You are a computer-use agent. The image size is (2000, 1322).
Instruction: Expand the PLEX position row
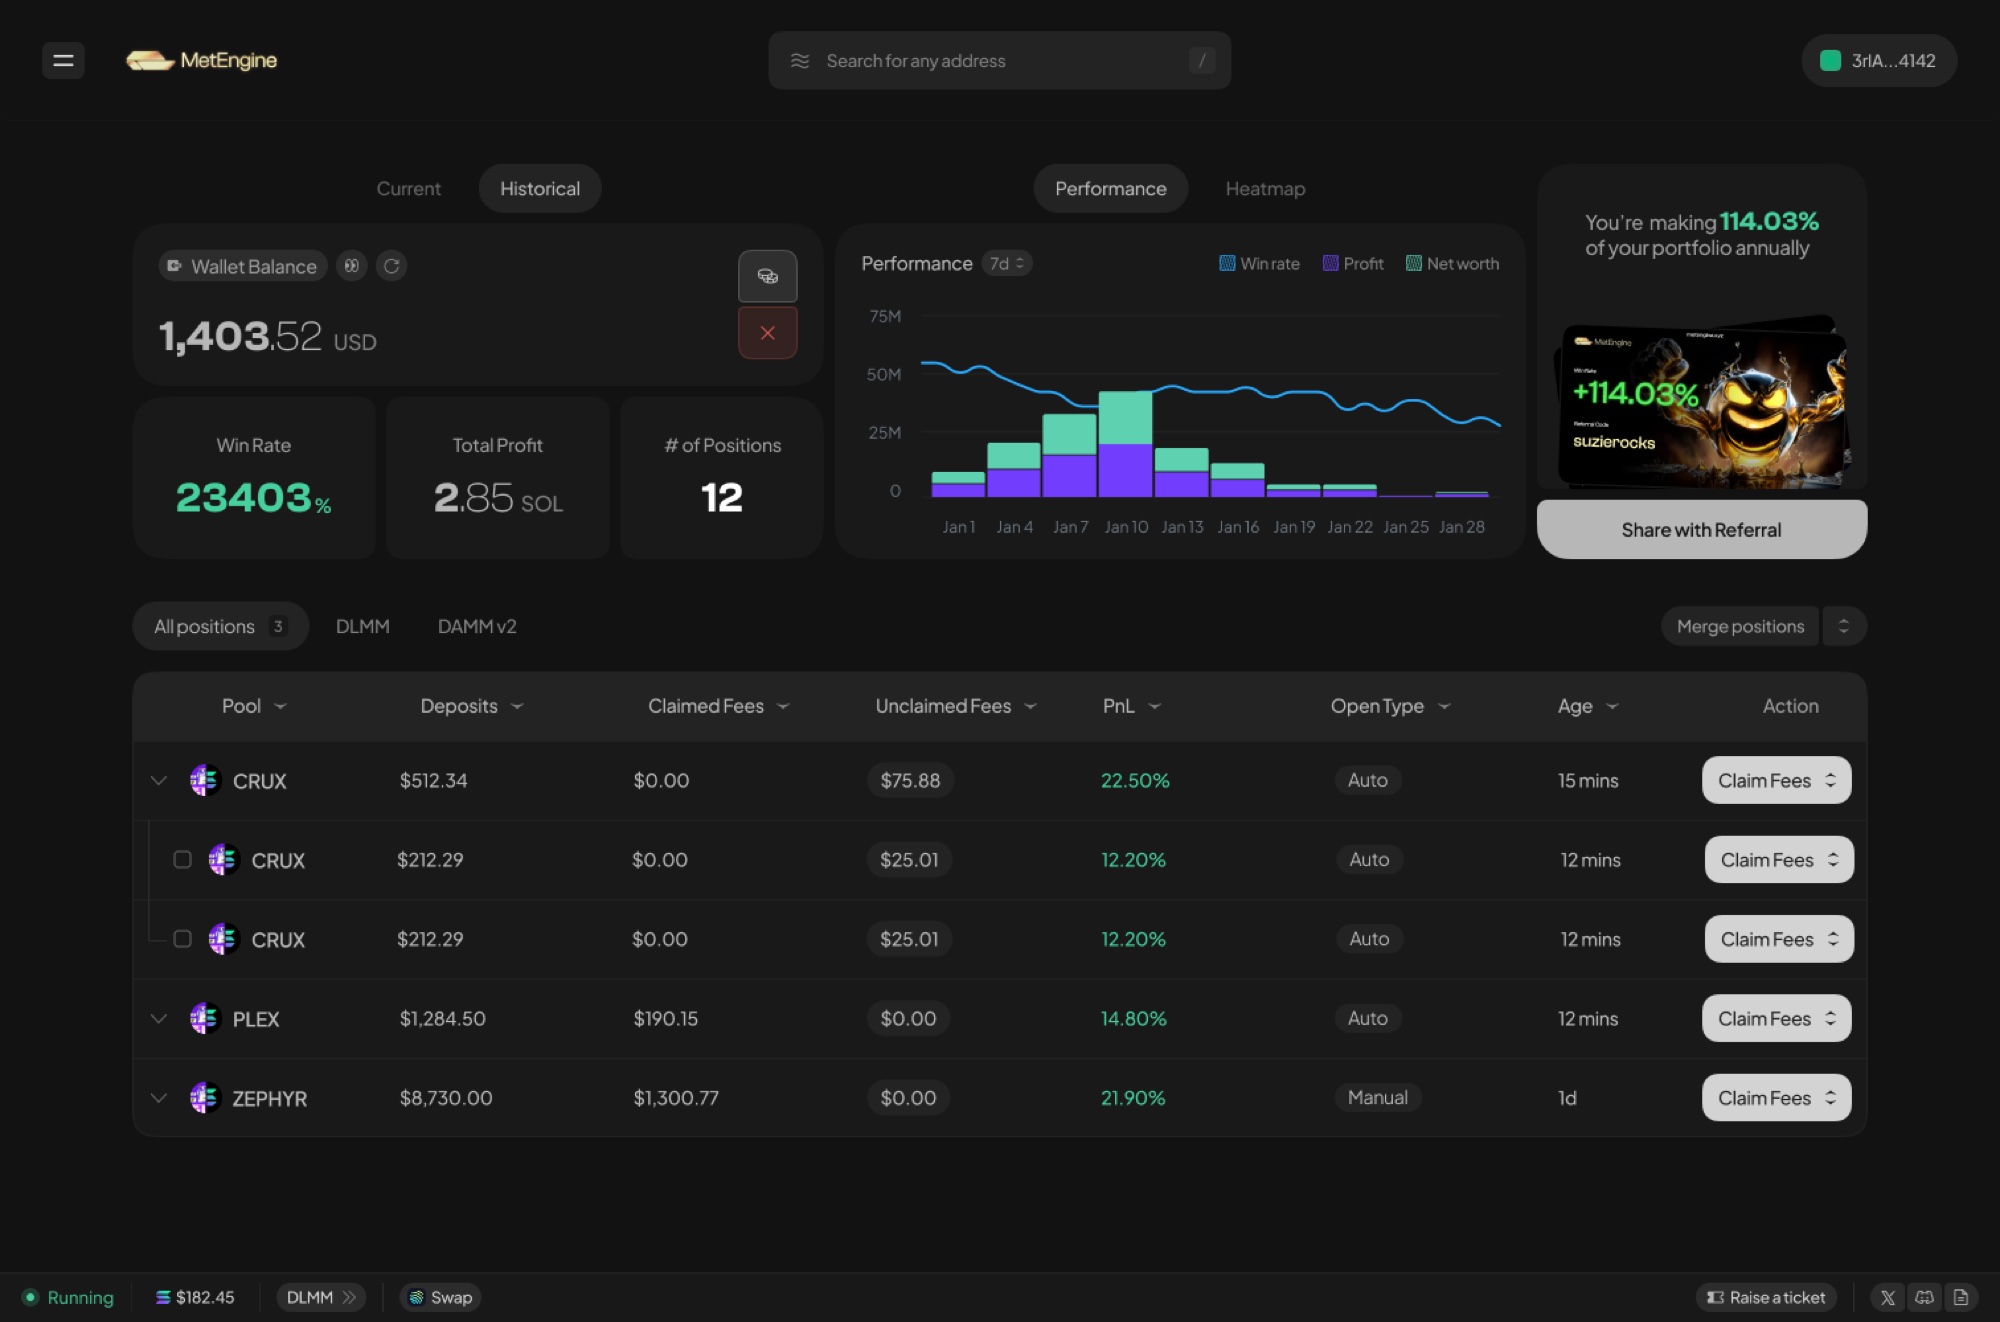point(158,1018)
